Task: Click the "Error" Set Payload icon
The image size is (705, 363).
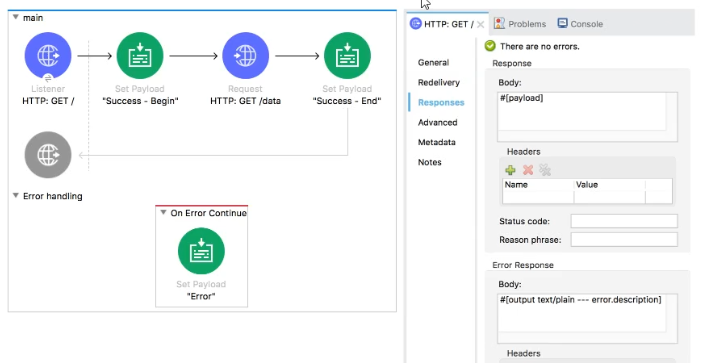Action: pos(201,251)
